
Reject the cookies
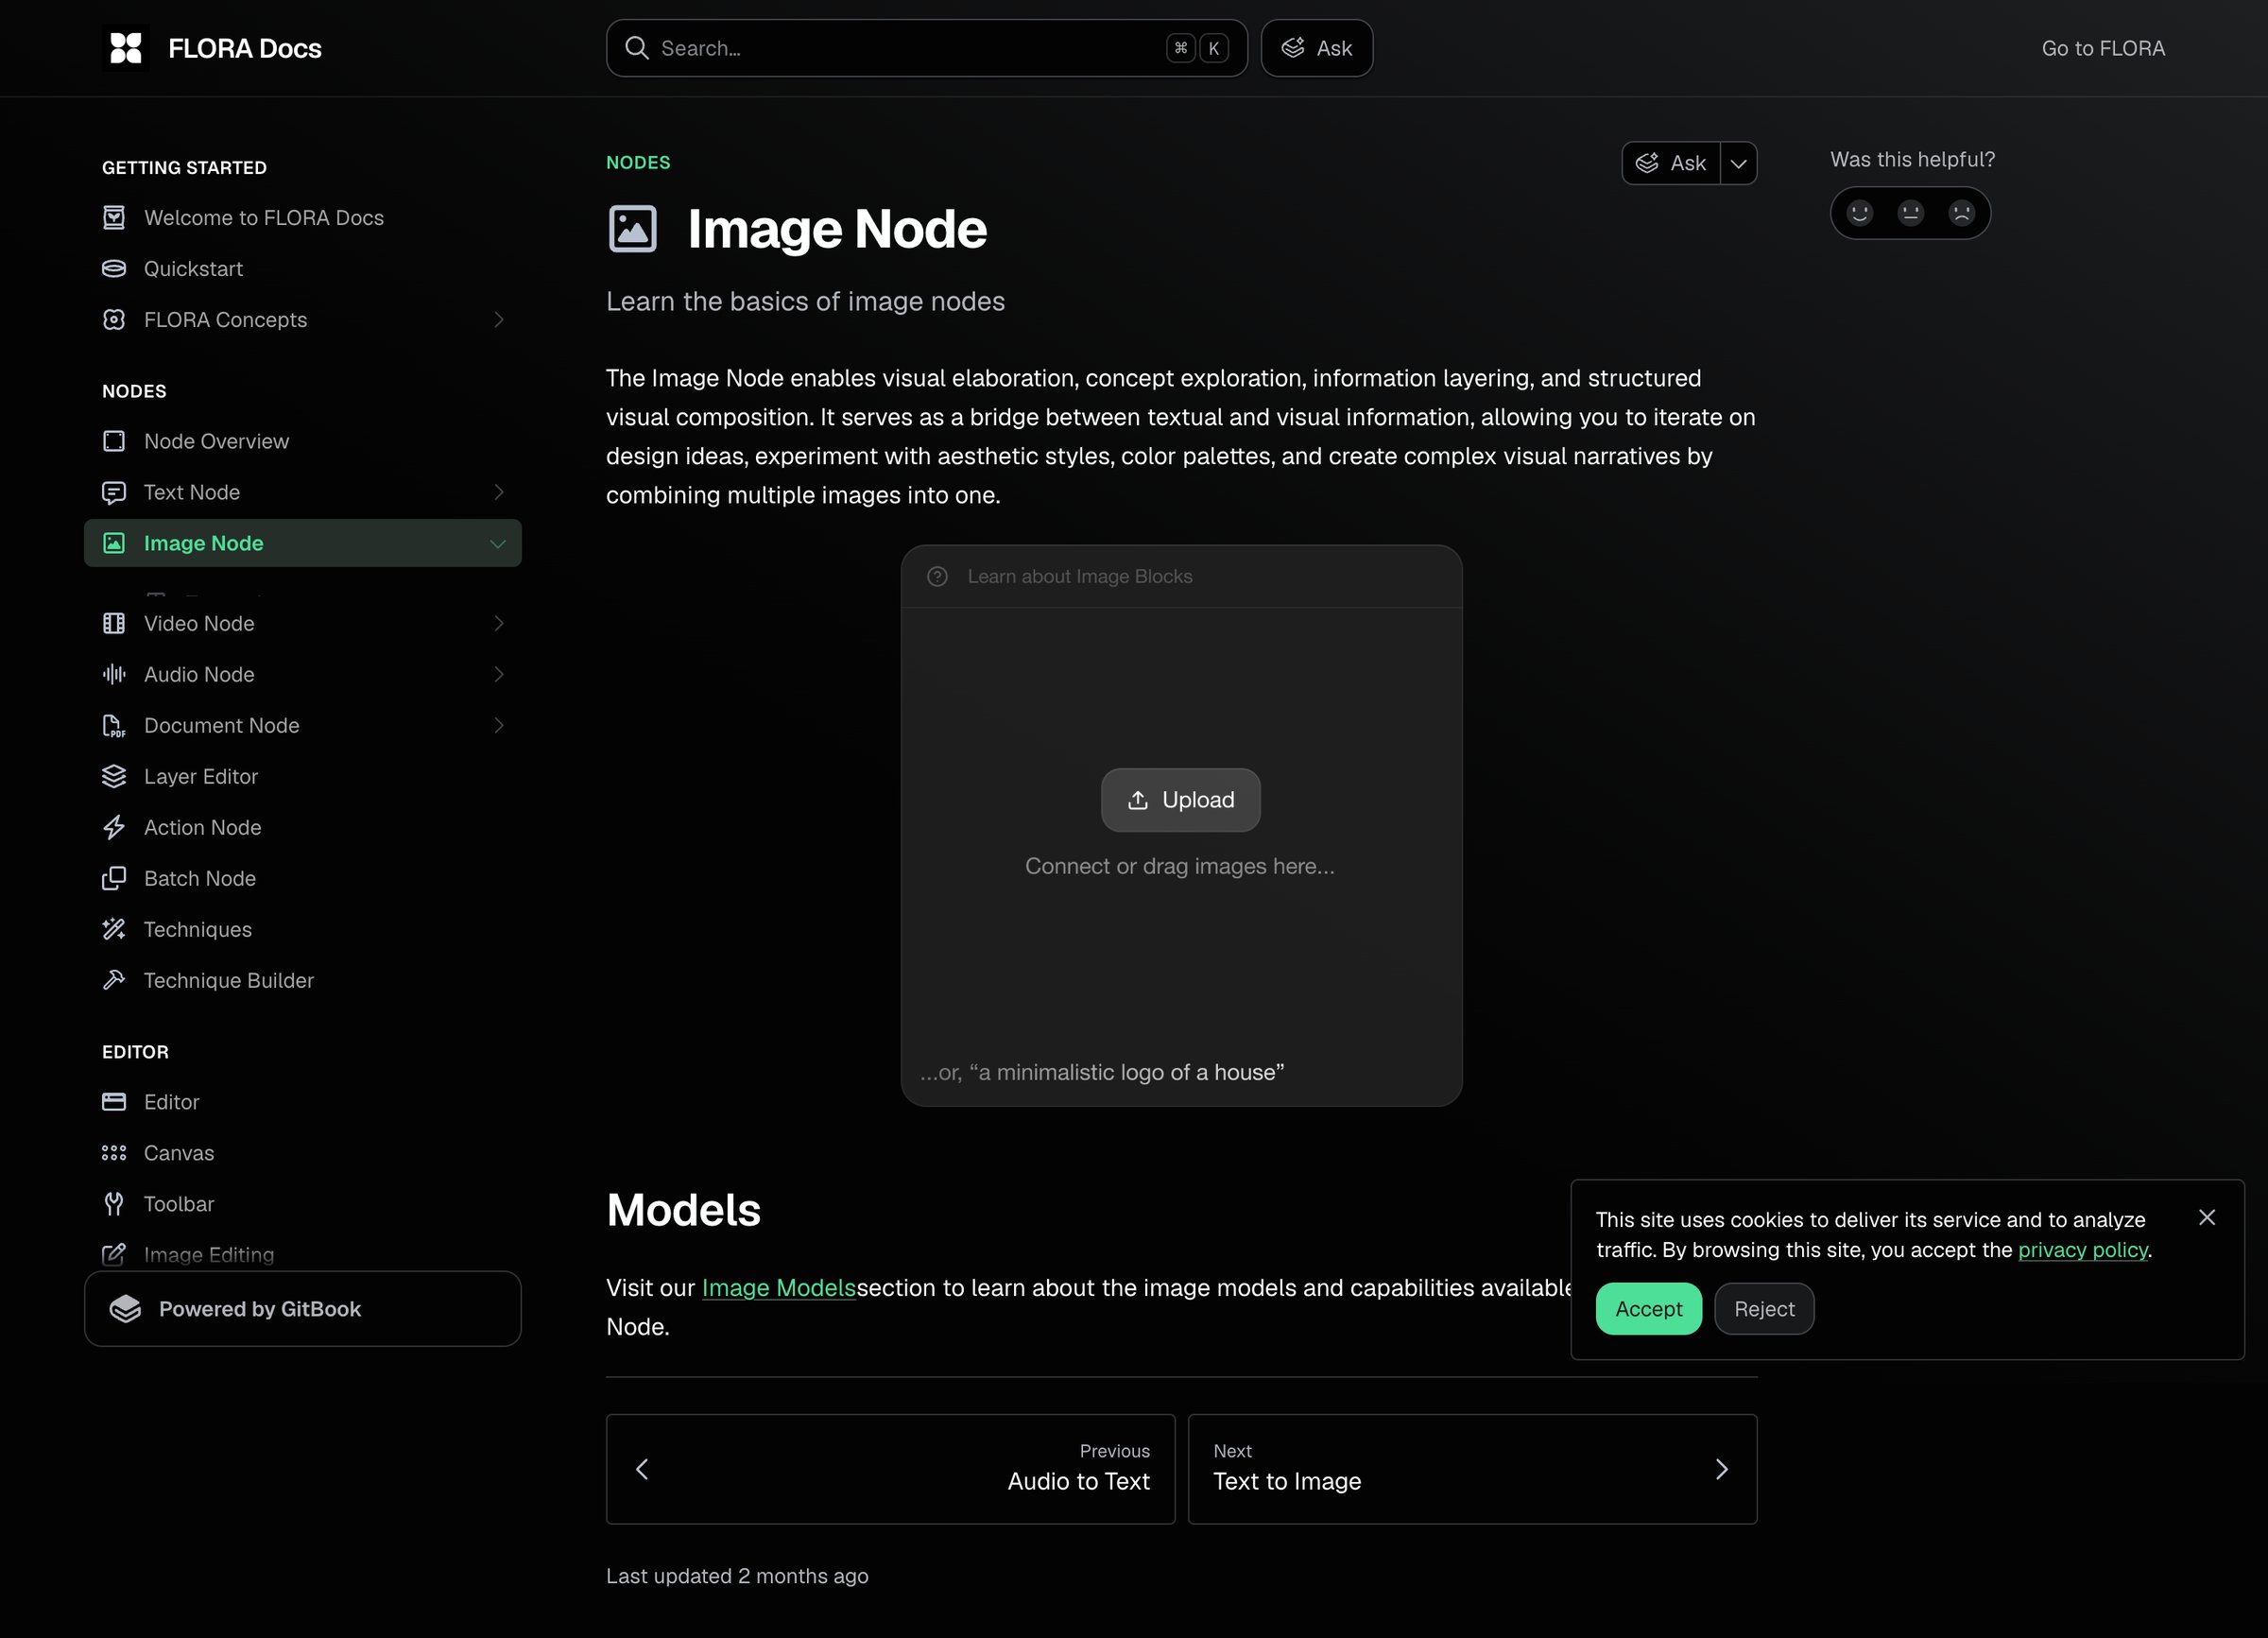tap(1764, 1308)
